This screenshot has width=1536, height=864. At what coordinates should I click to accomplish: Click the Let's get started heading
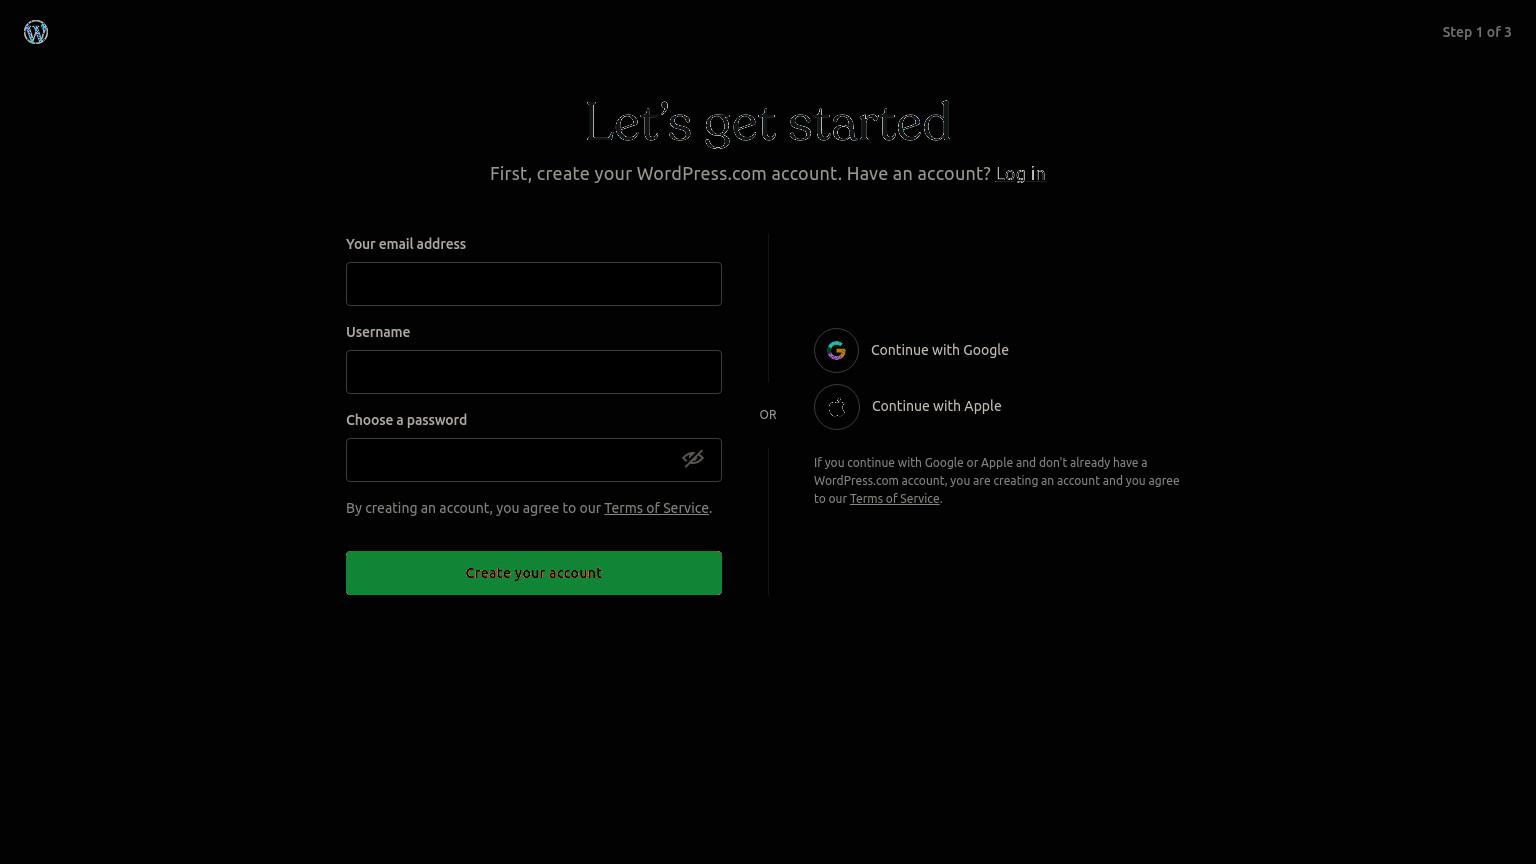(768, 123)
